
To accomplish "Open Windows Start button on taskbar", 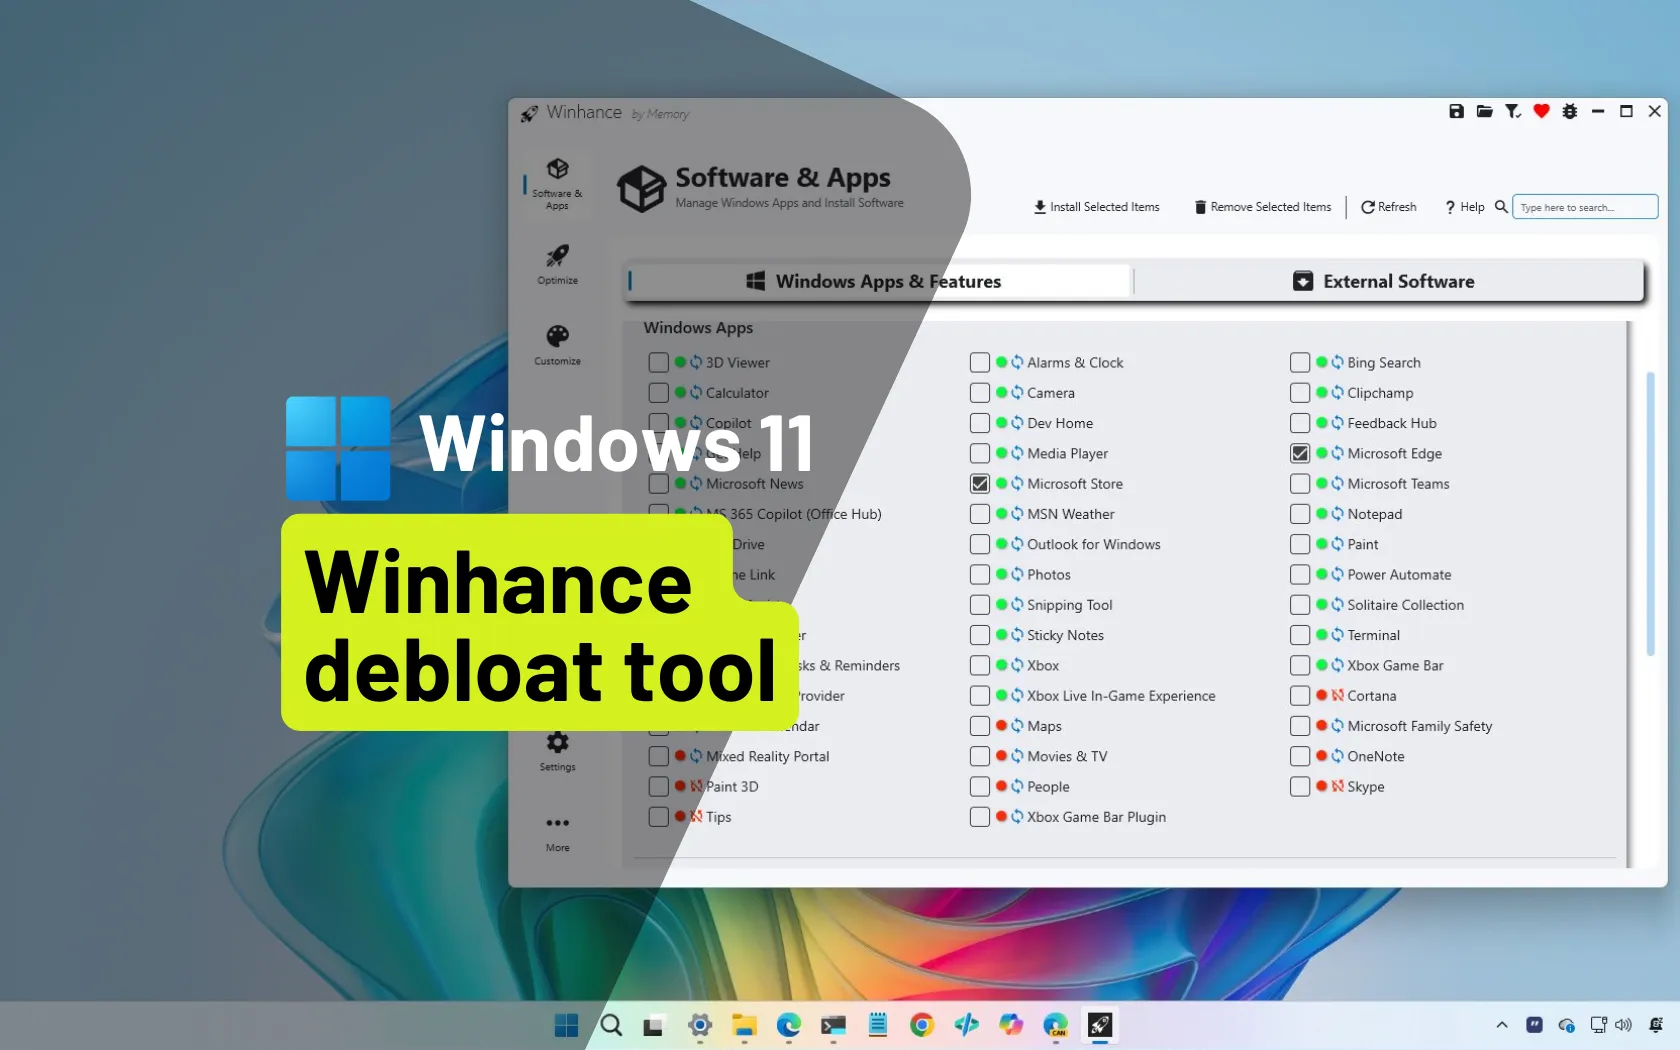I will 566,1025.
